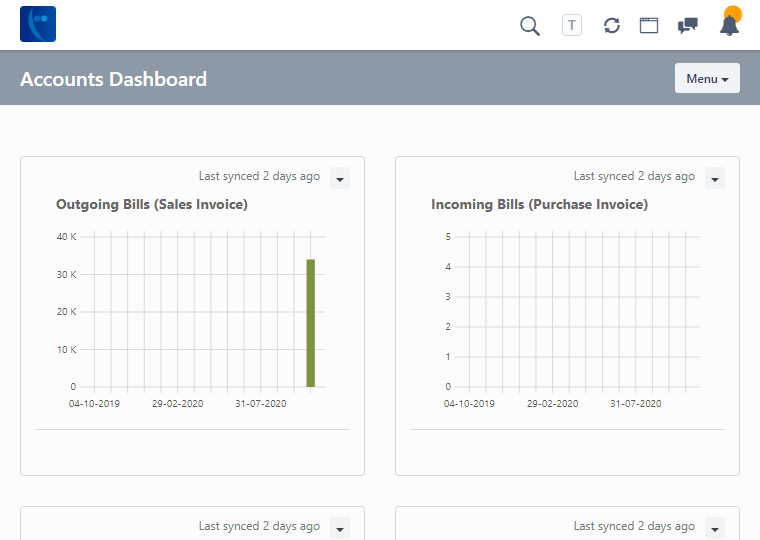Click the Incoming Bills (Purchase Invoice) title
Image resolution: width=760 pixels, height=540 pixels.
coord(539,204)
